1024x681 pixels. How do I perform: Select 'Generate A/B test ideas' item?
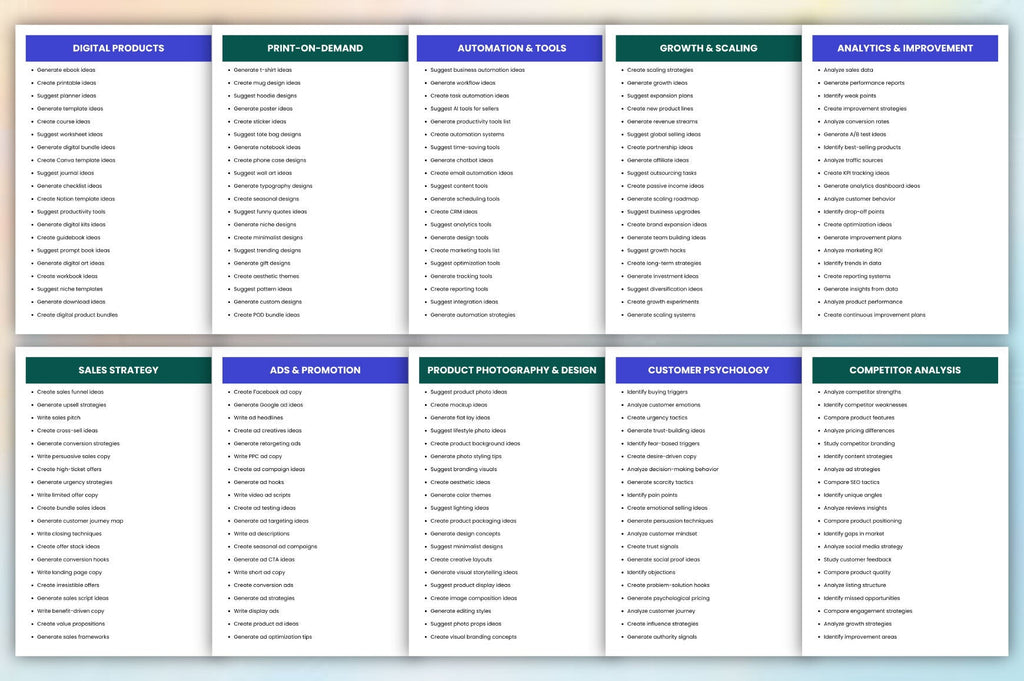855,135
